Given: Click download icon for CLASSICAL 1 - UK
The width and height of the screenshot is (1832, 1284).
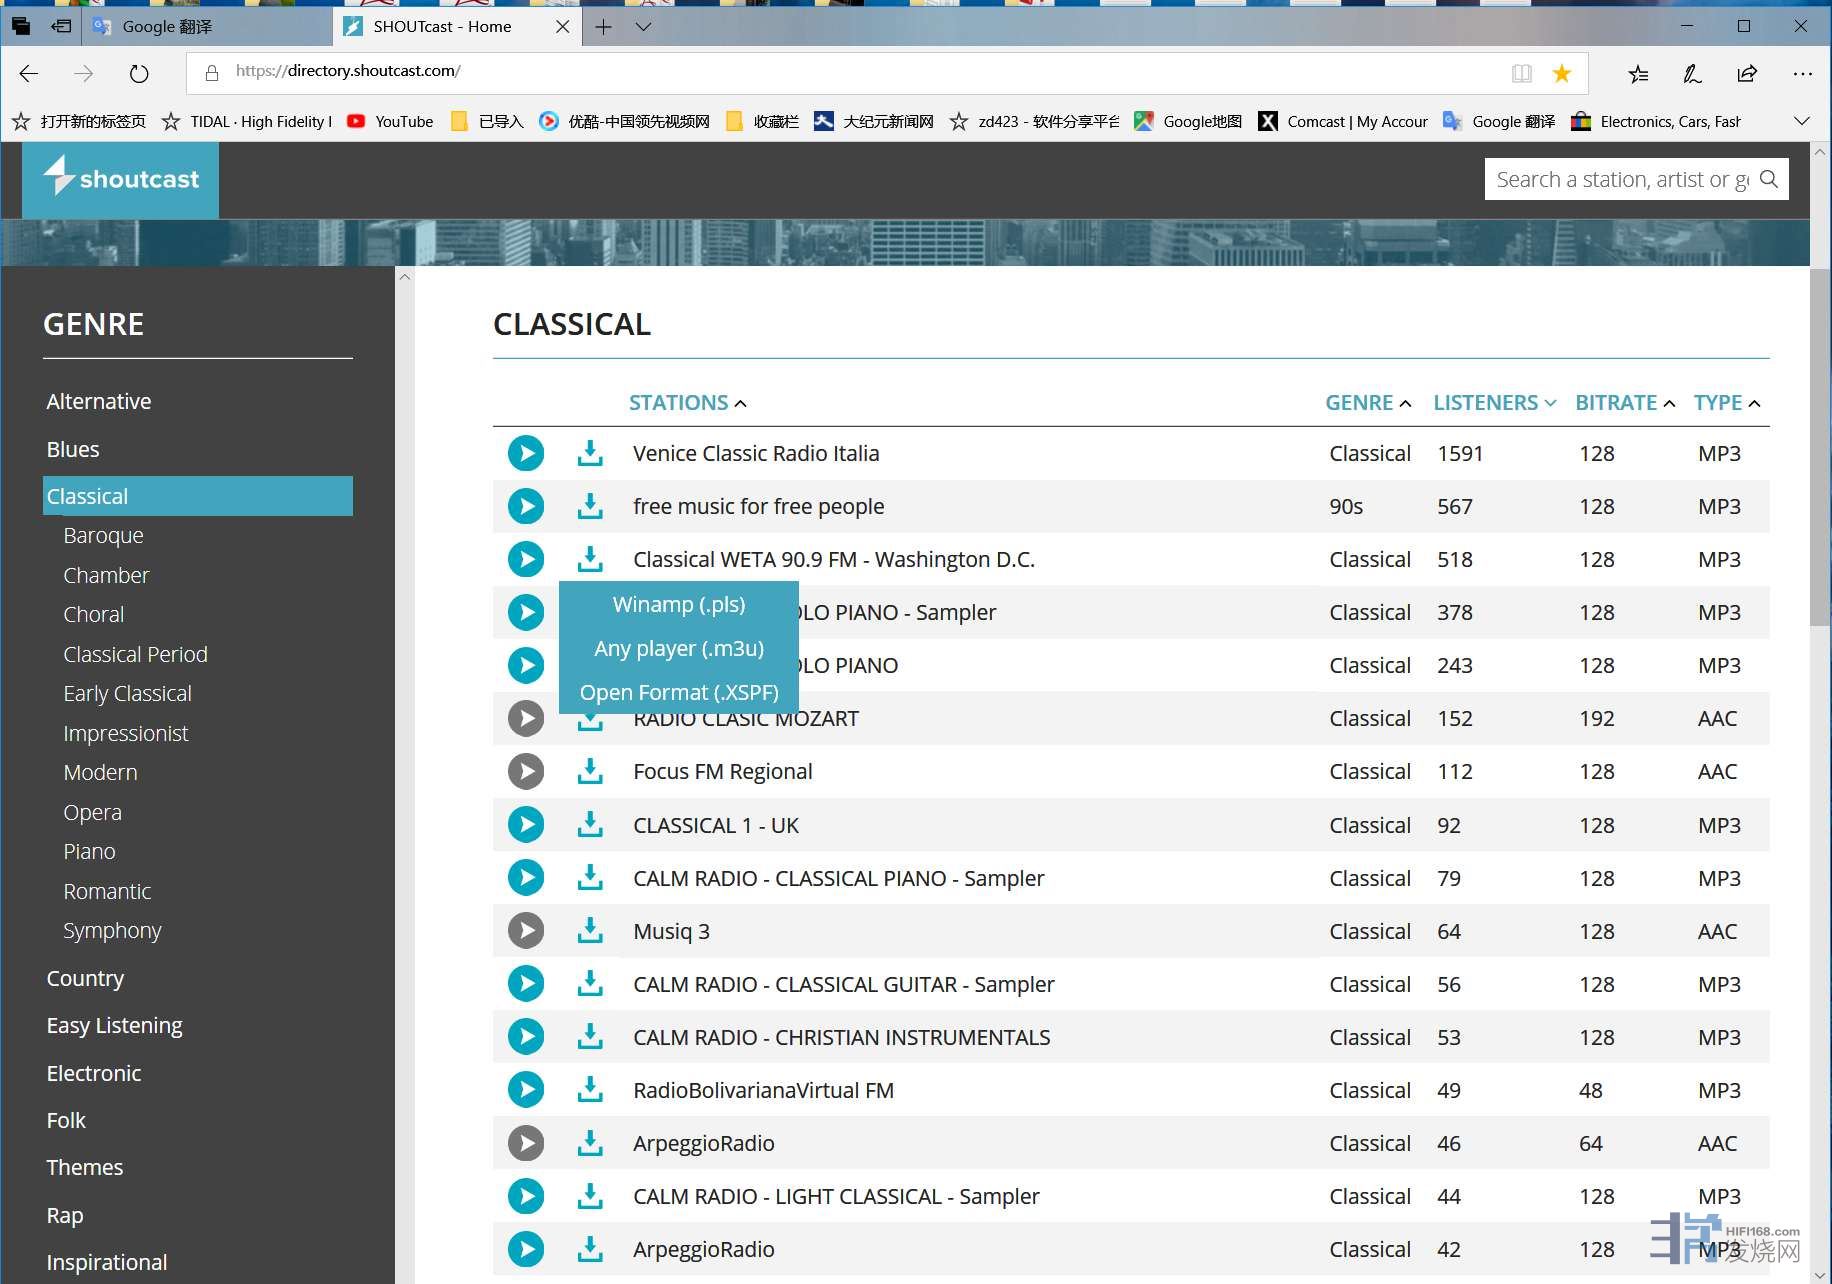Looking at the screenshot, I should (x=590, y=825).
